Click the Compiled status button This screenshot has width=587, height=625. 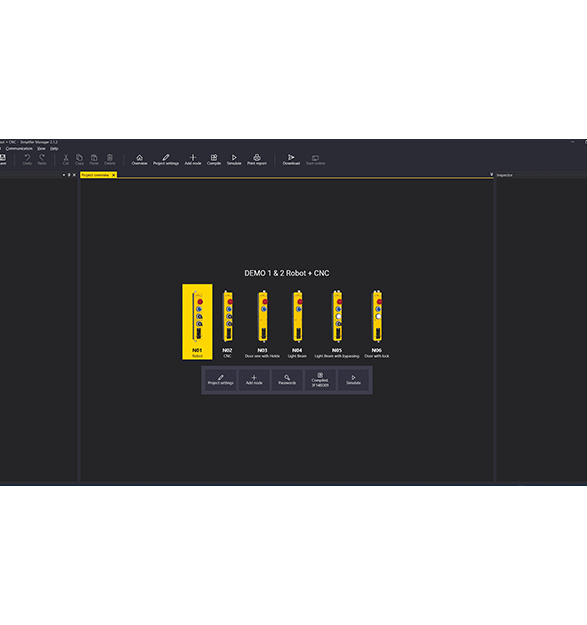(x=320, y=380)
